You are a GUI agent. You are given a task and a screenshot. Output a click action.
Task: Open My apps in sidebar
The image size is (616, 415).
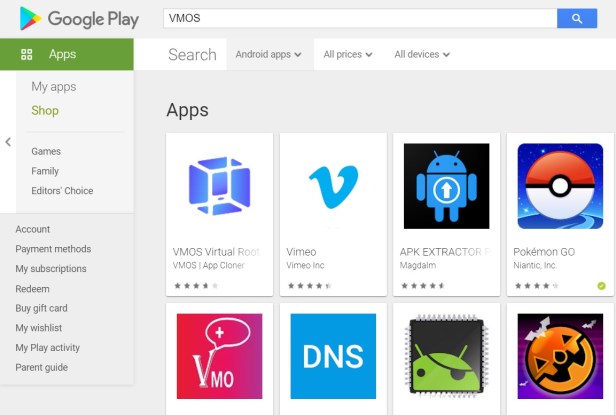coord(53,87)
